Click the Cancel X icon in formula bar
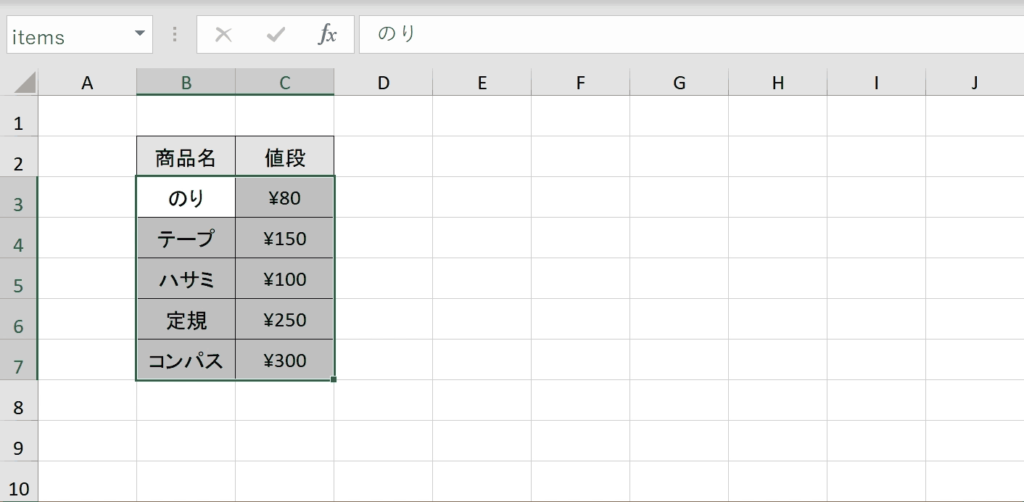 tap(223, 35)
